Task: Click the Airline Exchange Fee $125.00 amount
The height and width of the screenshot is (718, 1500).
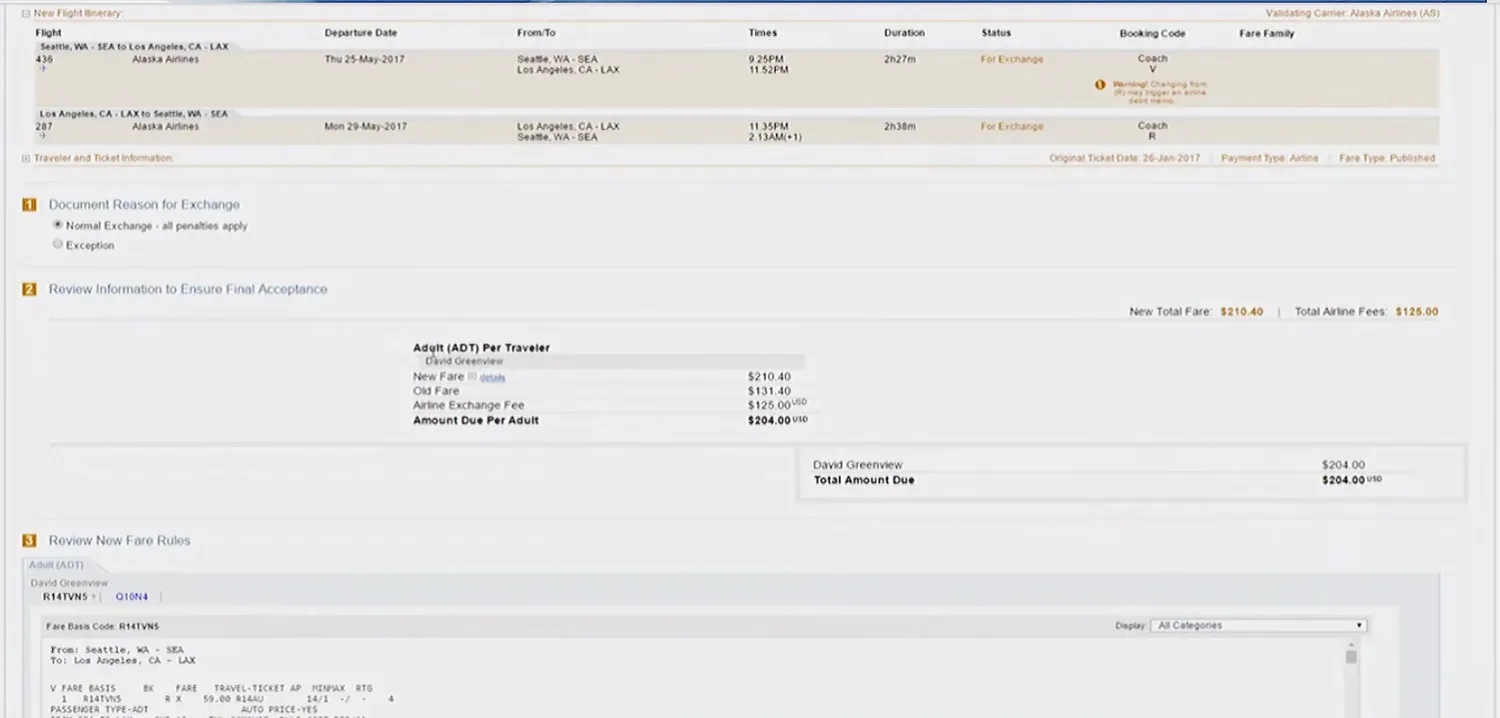Action: pyautogui.click(x=777, y=405)
